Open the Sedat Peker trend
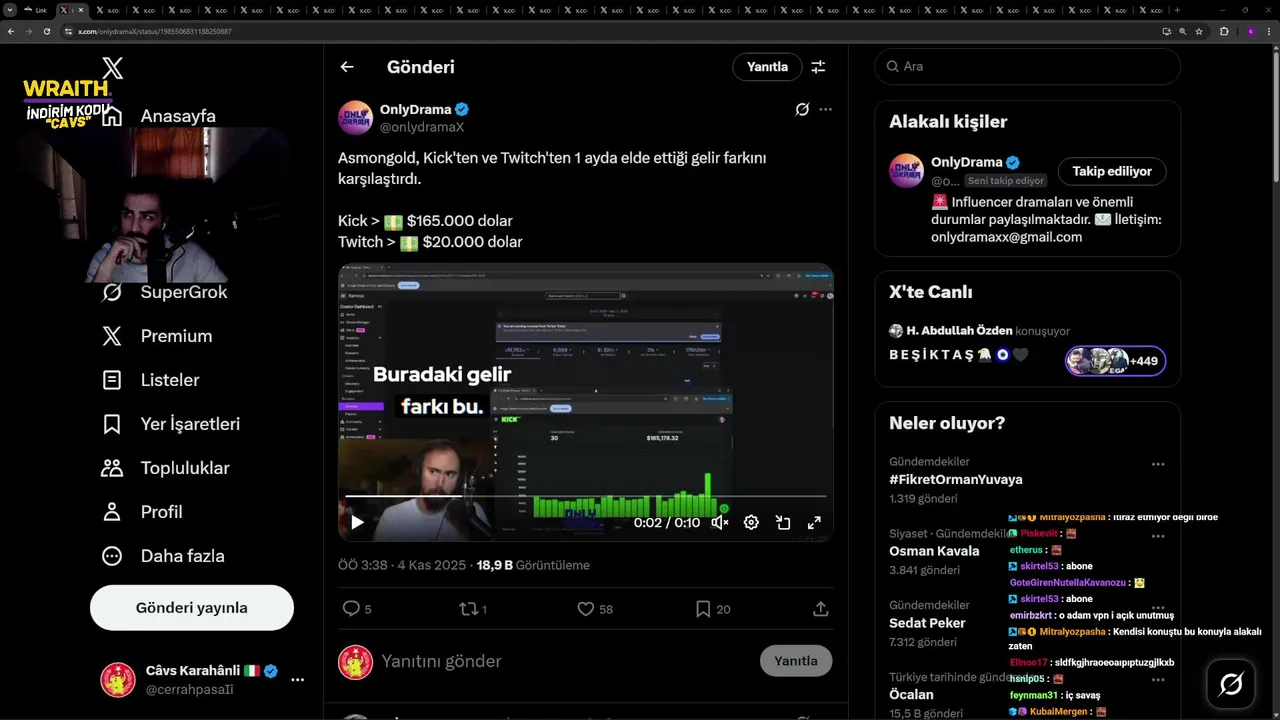This screenshot has width=1280, height=720. click(x=927, y=623)
